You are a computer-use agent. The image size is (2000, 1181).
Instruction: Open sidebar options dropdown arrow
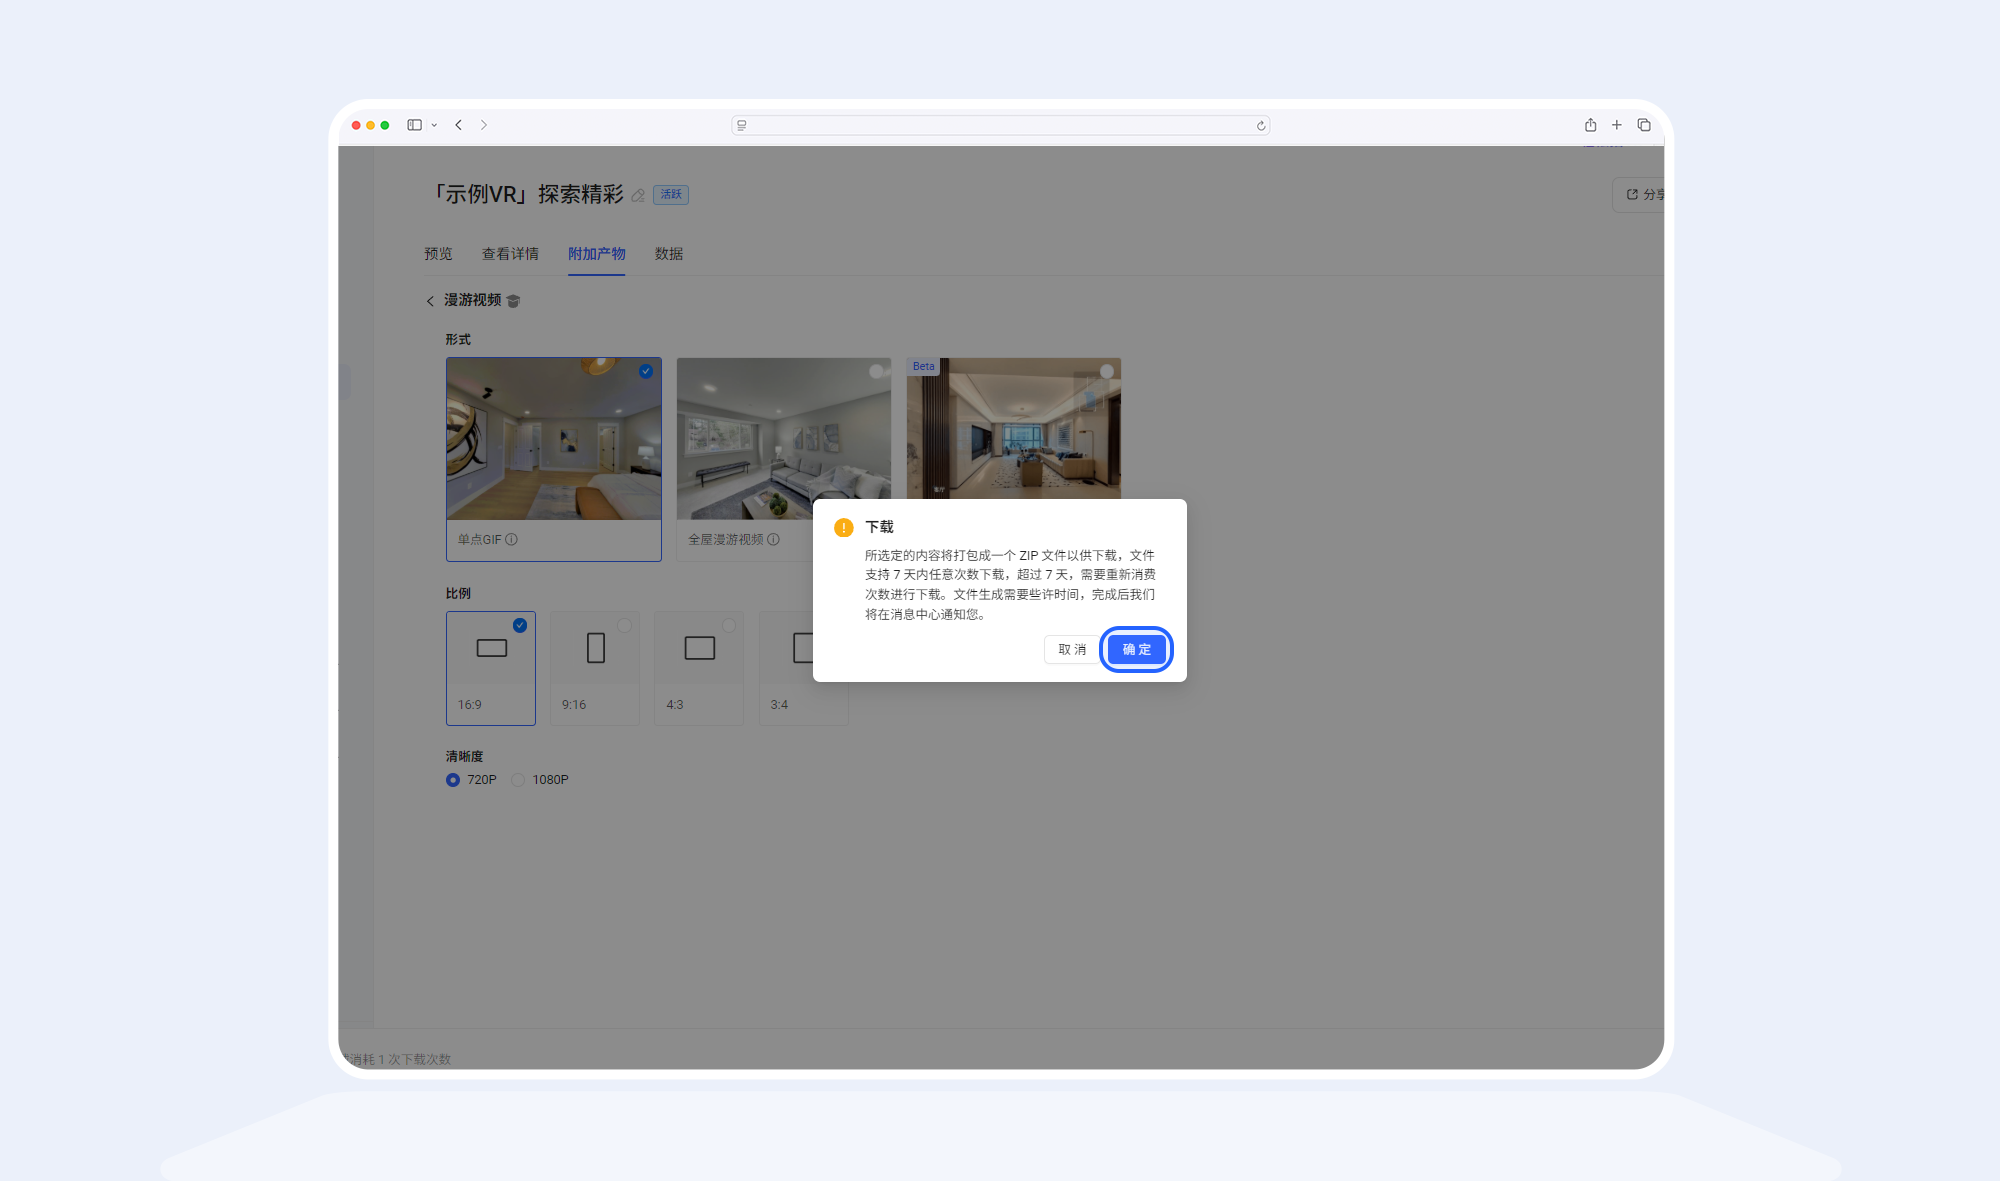[x=434, y=125]
